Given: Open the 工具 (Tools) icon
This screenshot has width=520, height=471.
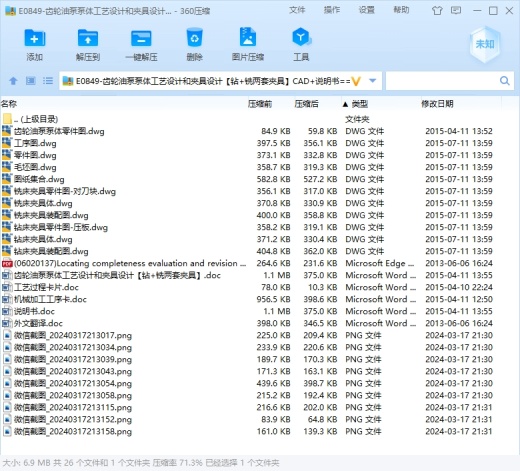Looking at the screenshot, I should coord(301,37).
